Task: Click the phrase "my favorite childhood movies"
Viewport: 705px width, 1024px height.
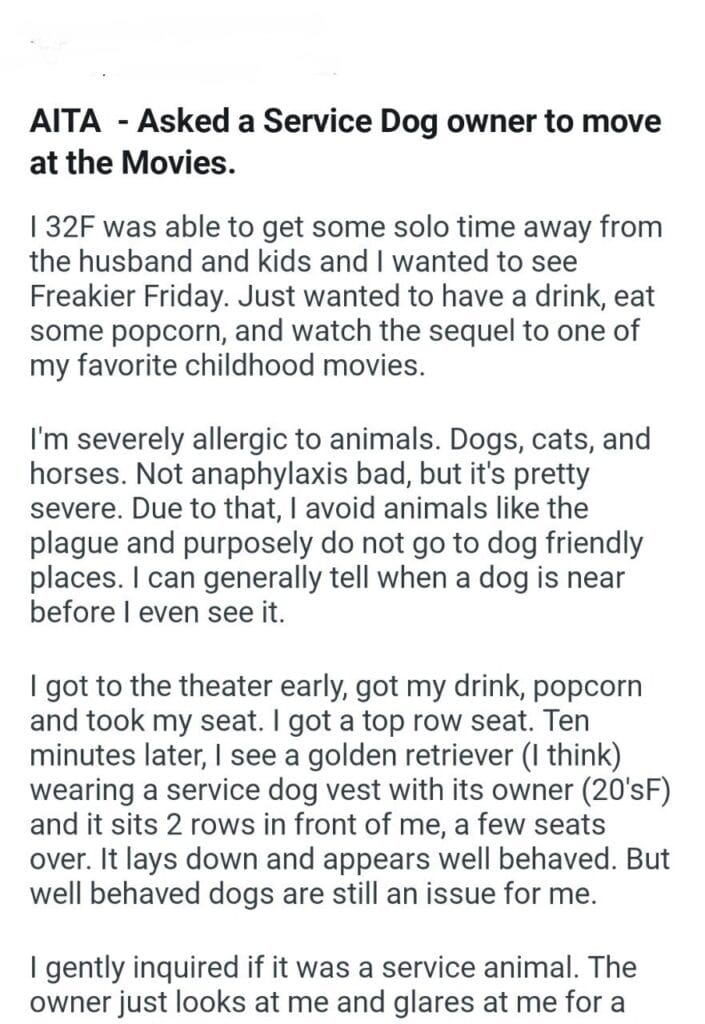Action: (x=225, y=364)
